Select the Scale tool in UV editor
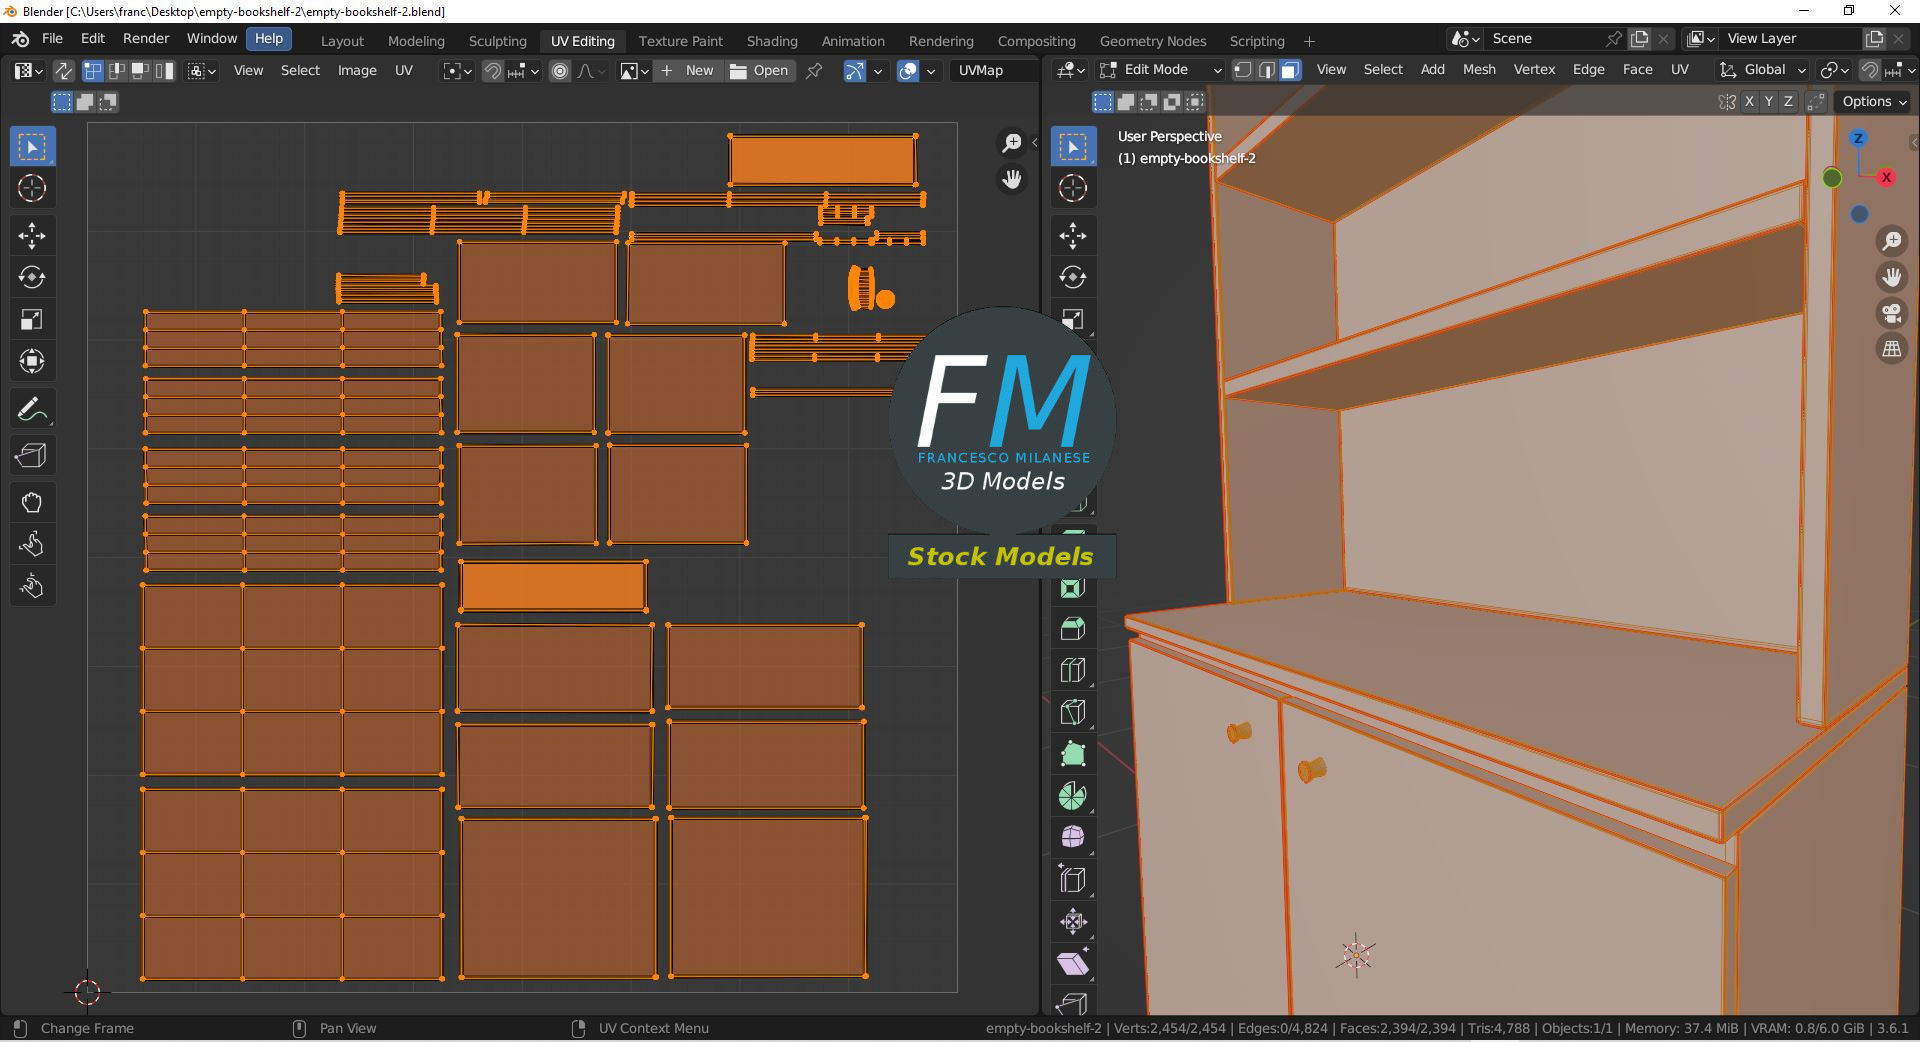This screenshot has height=1042, width=1920. [32, 320]
